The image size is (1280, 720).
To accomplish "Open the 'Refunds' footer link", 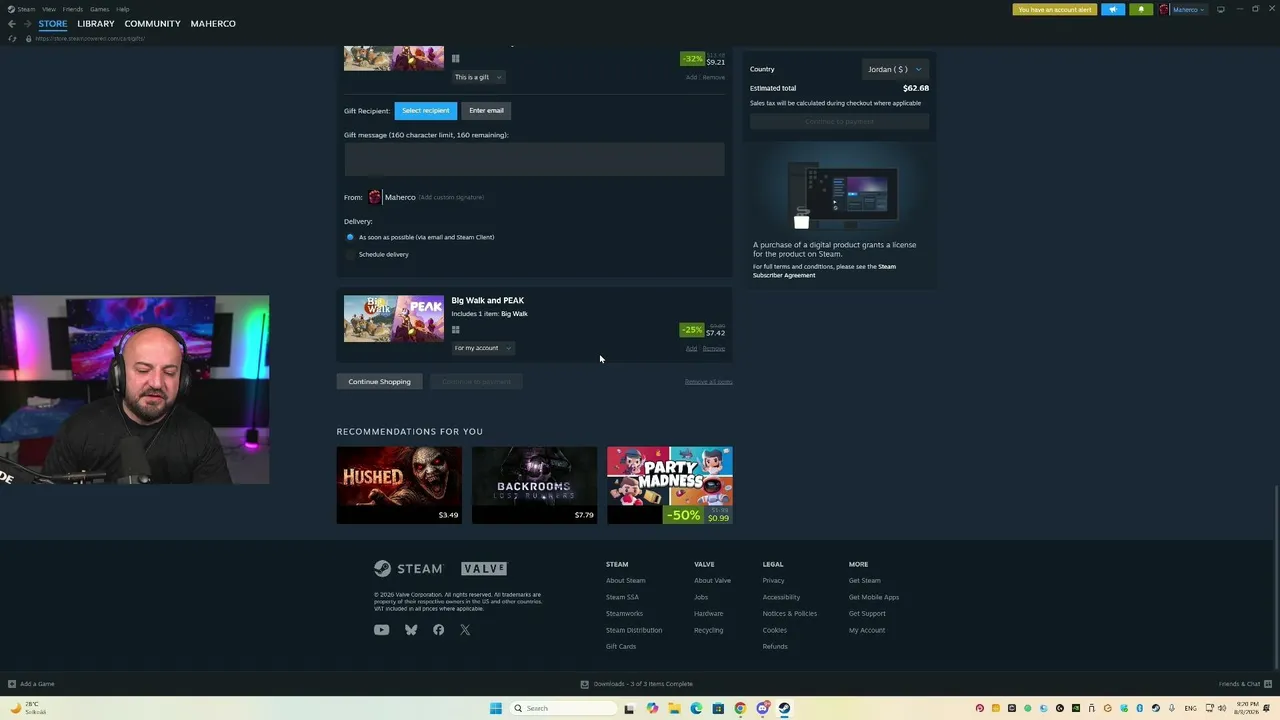I will pos(775,647).
